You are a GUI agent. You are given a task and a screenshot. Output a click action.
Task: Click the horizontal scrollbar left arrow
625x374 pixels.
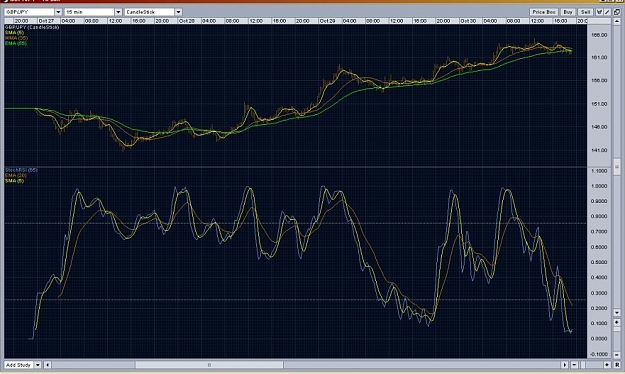click(47, 365)
